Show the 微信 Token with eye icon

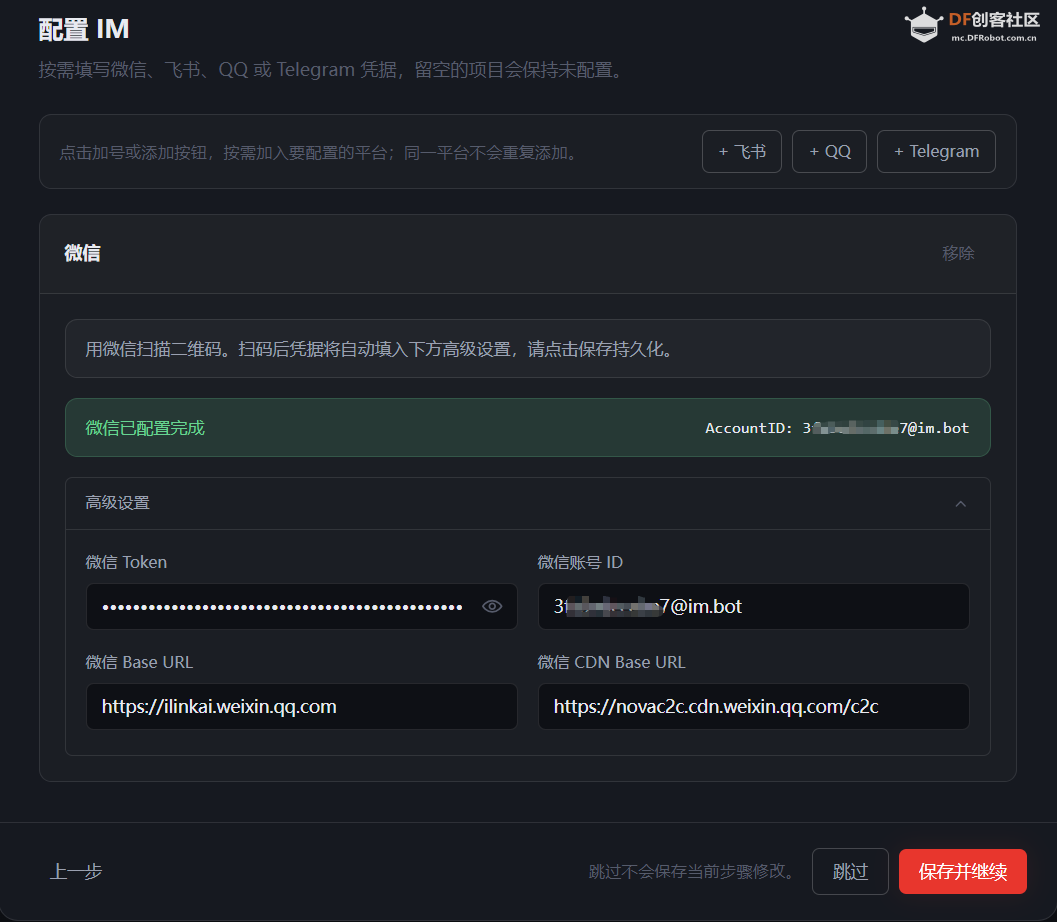(x=492, y=607)
